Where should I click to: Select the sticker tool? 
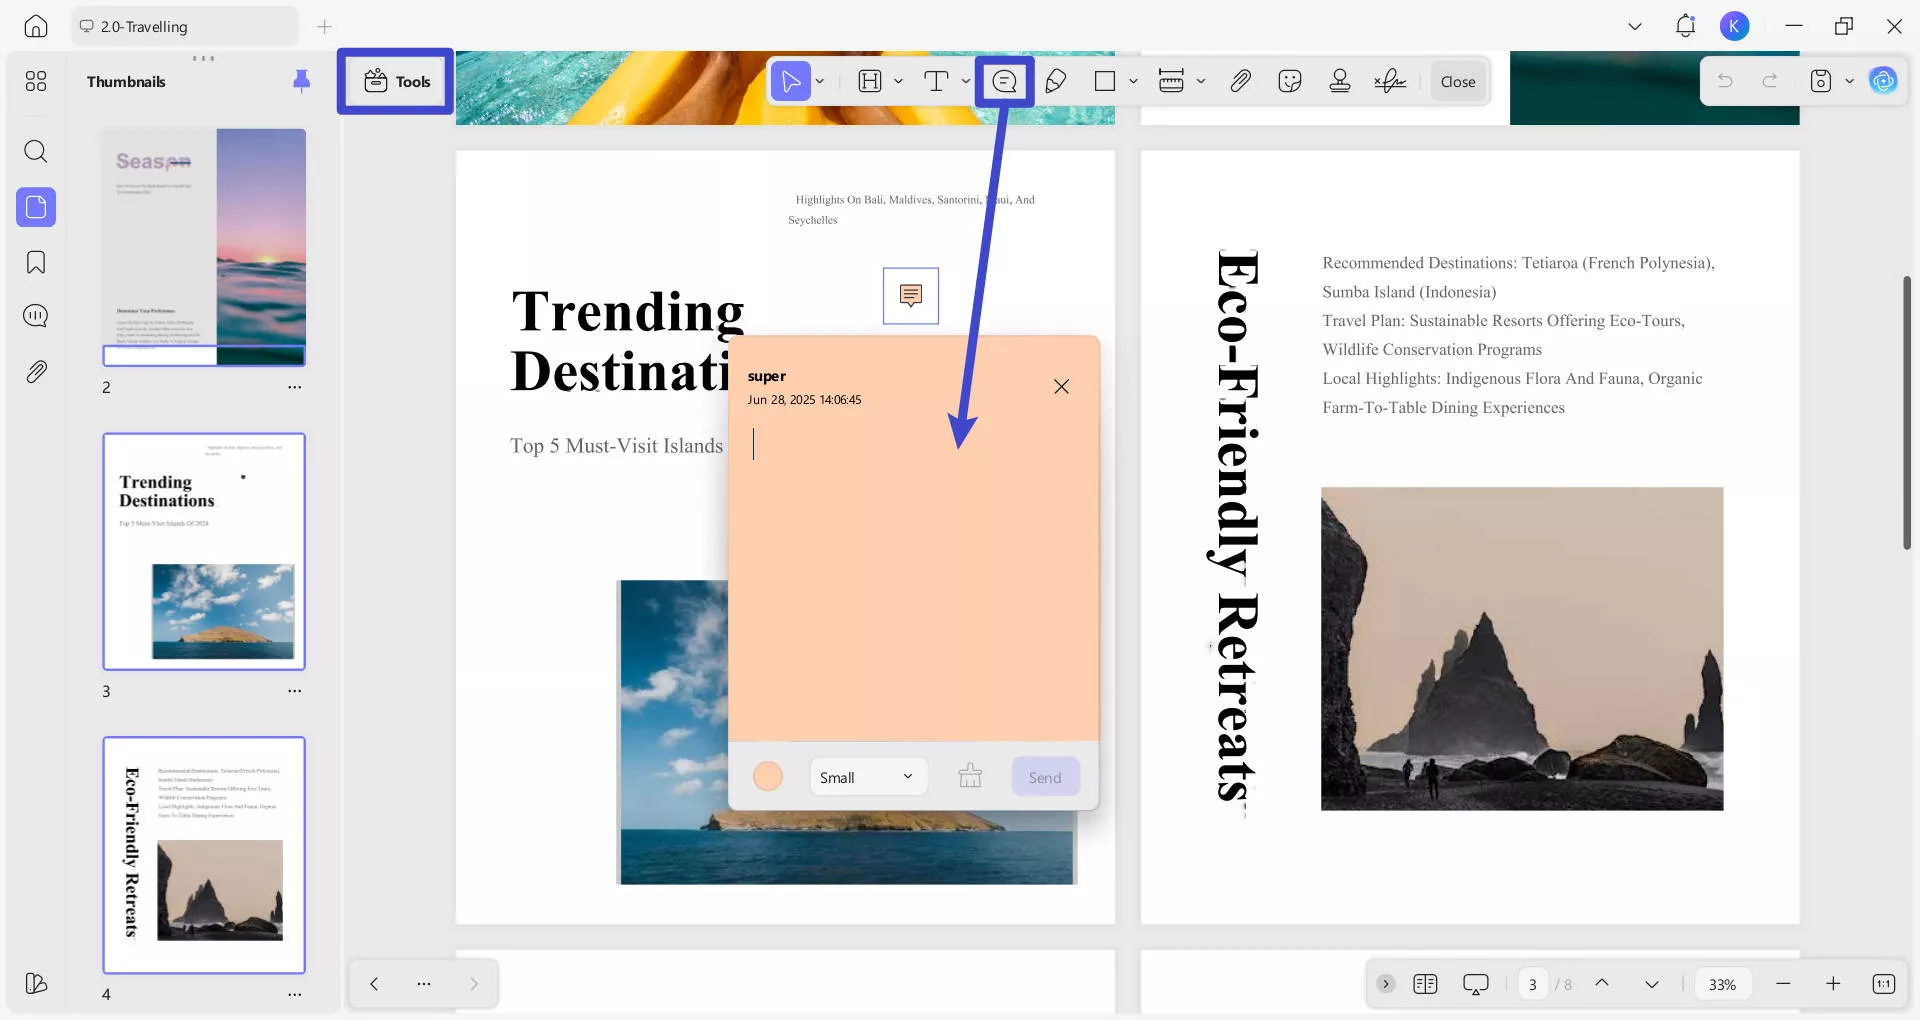pos(1290,81)
